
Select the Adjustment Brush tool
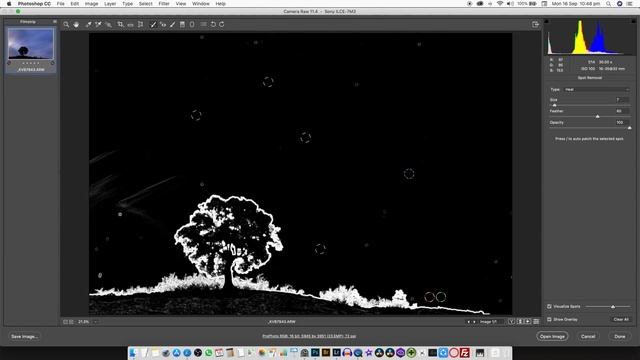173,24
